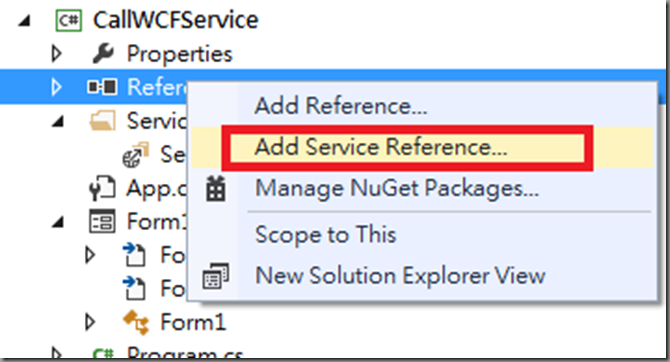
Task: Choose Add Reference... from context menu
Action: click(x=341, y=106)
